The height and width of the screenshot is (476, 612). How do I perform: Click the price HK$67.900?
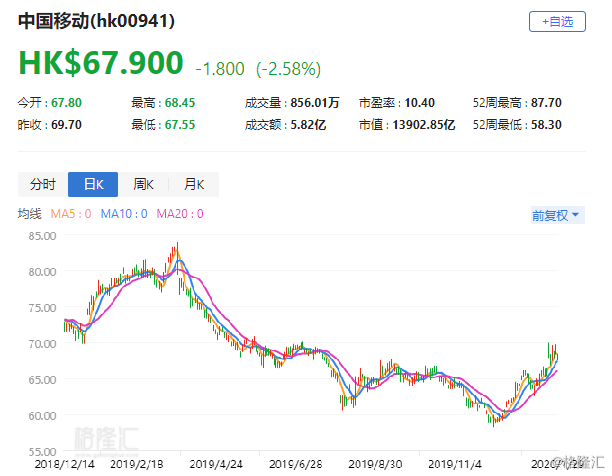pyautogui.click(x=101, y=62)
